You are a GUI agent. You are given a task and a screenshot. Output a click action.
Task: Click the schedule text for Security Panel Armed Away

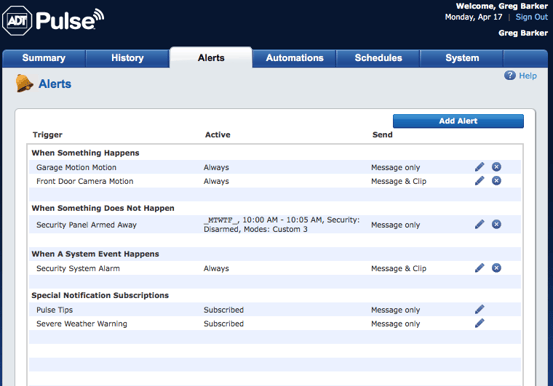click(x=281, y=224)
